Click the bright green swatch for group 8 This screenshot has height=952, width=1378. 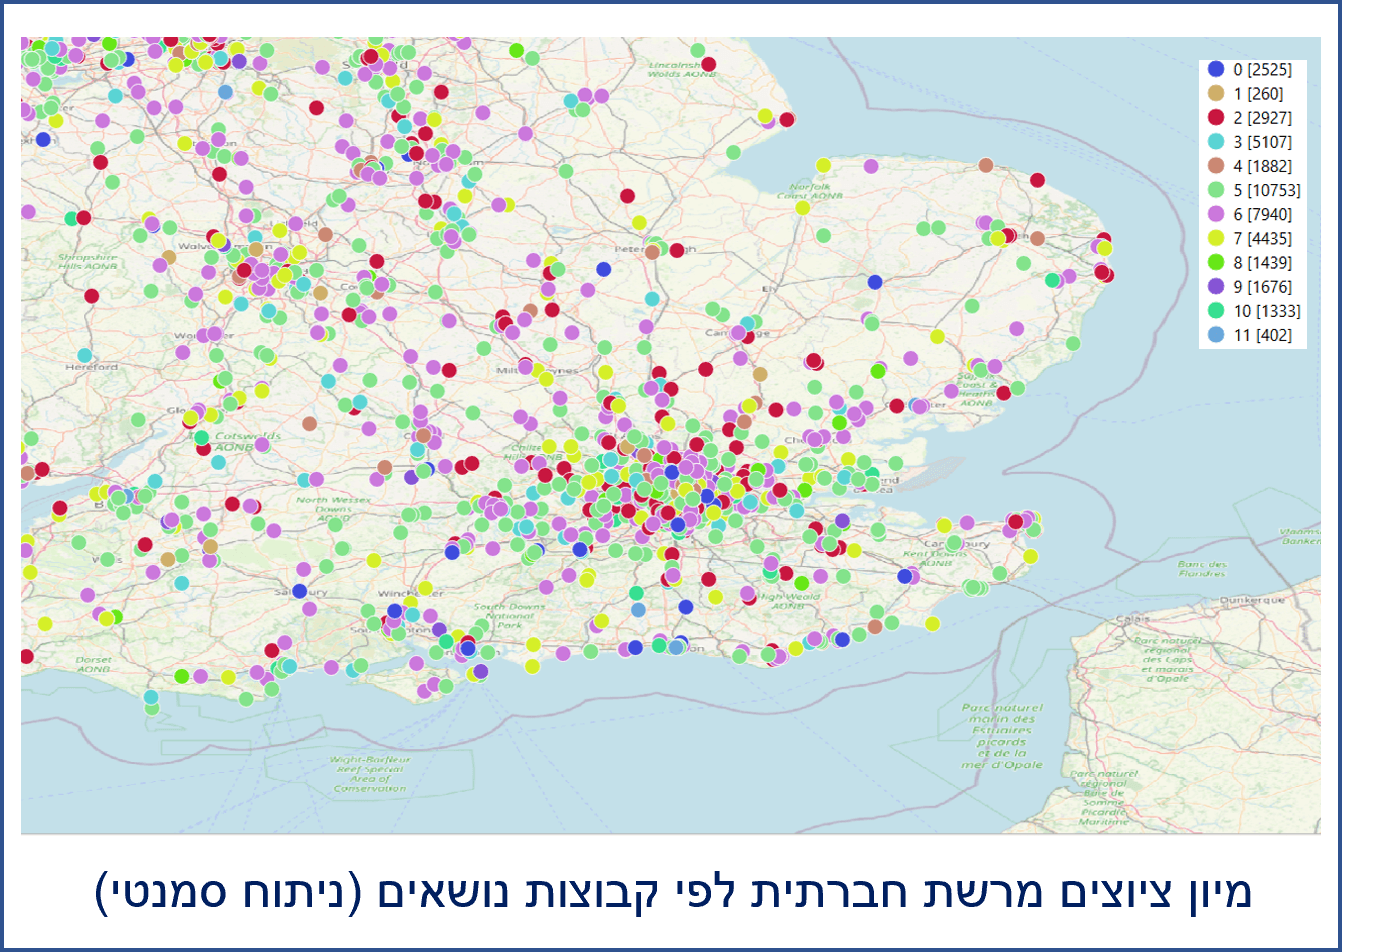[1216, 262]
